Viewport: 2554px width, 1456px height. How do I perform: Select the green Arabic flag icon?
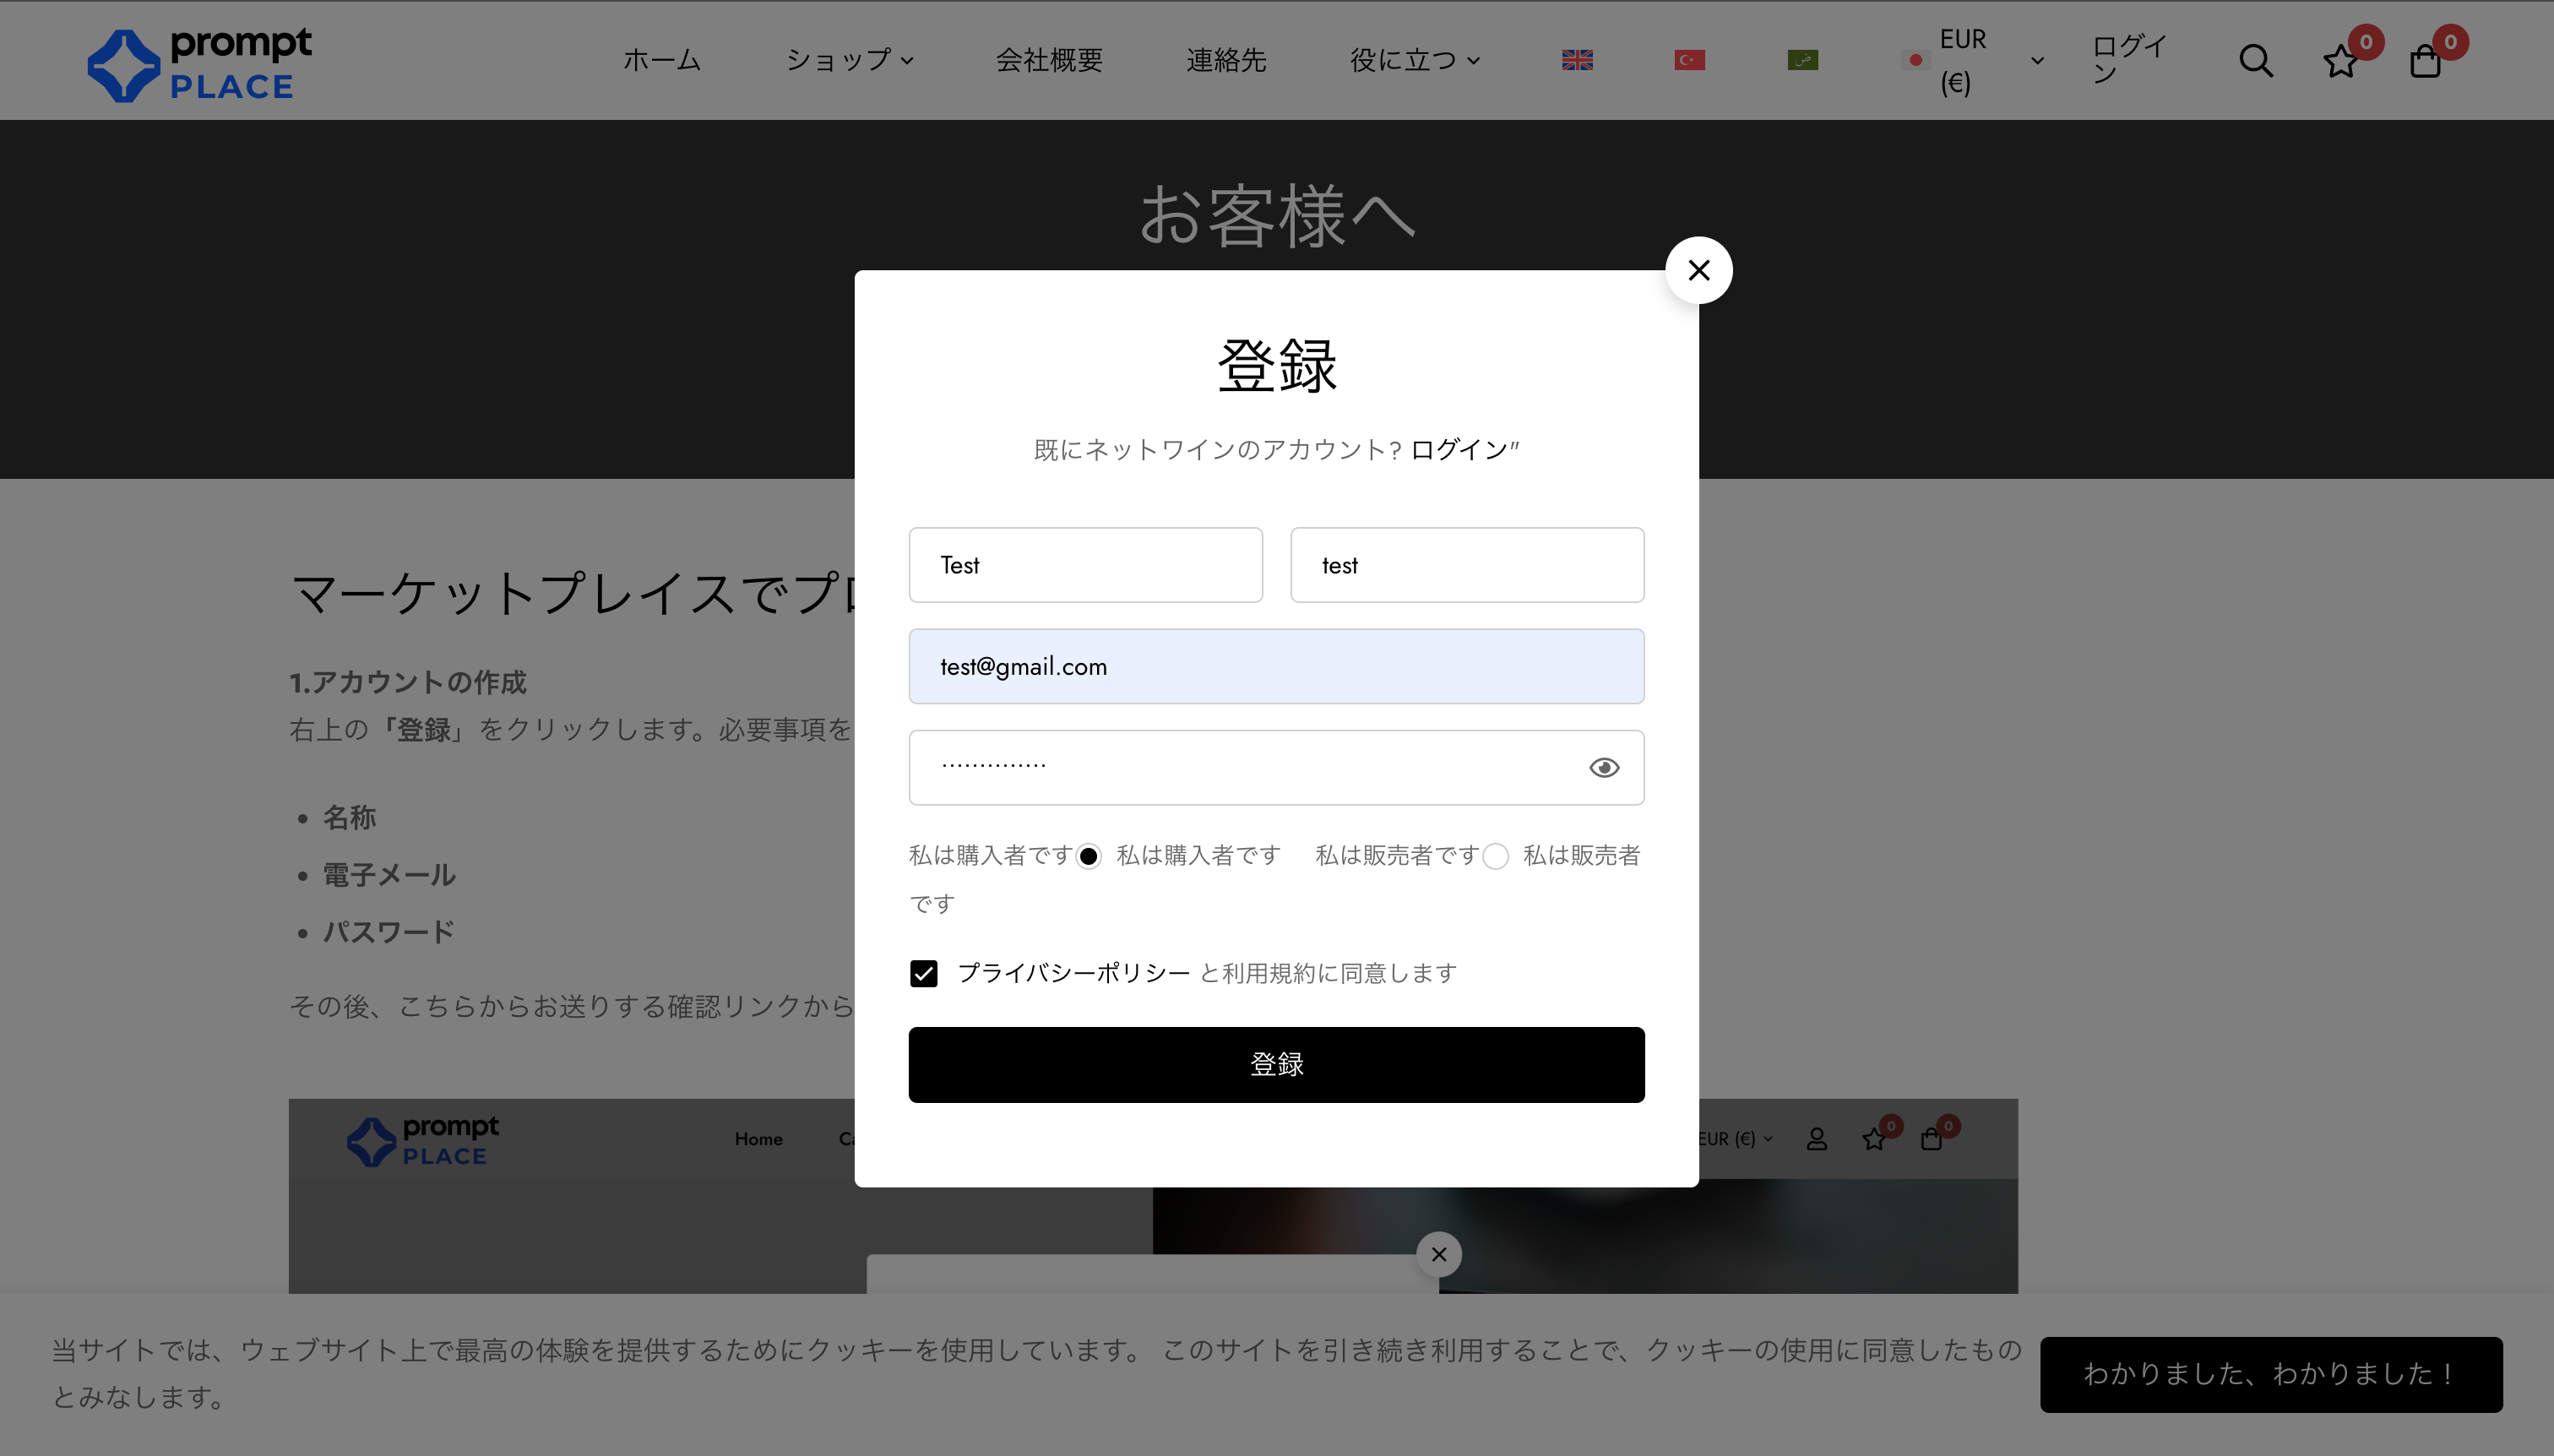point(1802,60)
